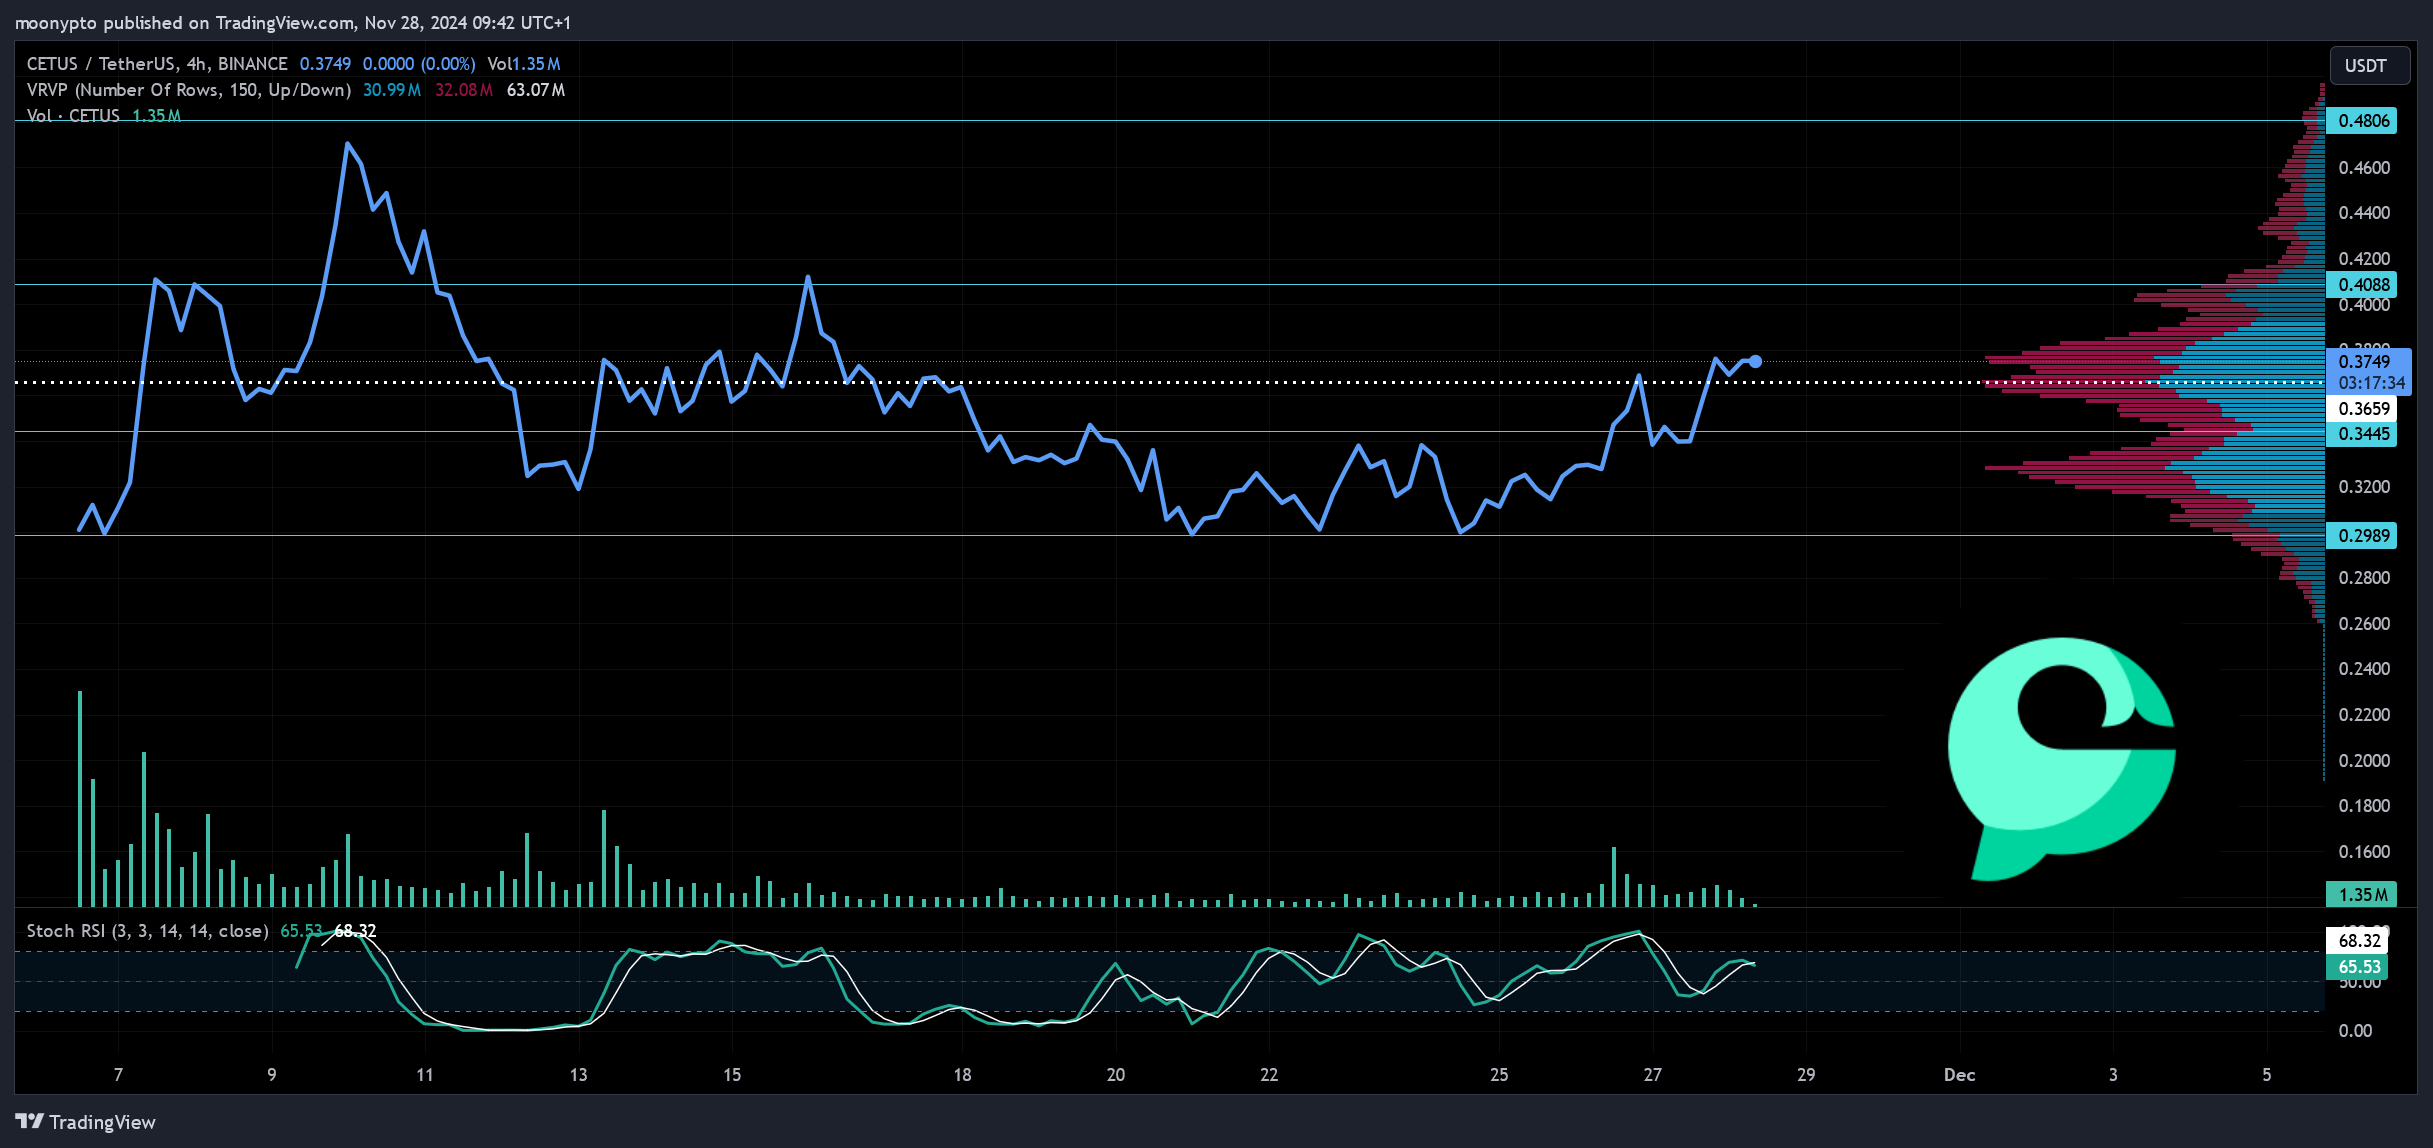Click the 0.3445 price level label
The width and height of the screenshot is (2433, 1148).
pos(2361,434)
